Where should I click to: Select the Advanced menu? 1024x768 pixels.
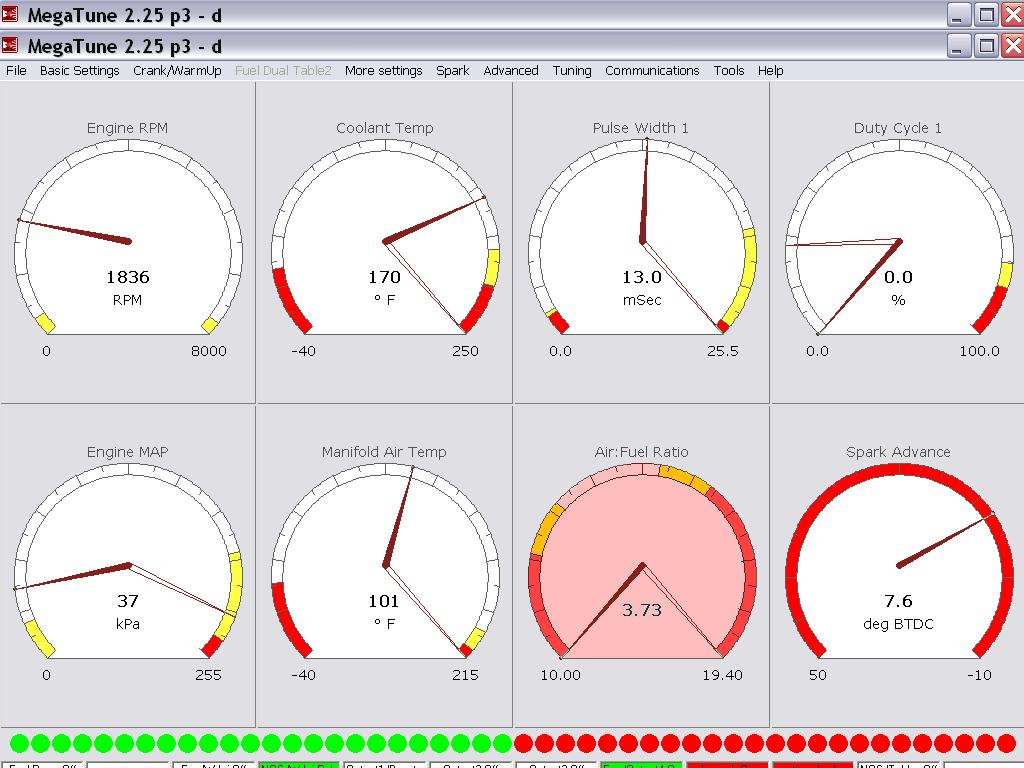511,71
